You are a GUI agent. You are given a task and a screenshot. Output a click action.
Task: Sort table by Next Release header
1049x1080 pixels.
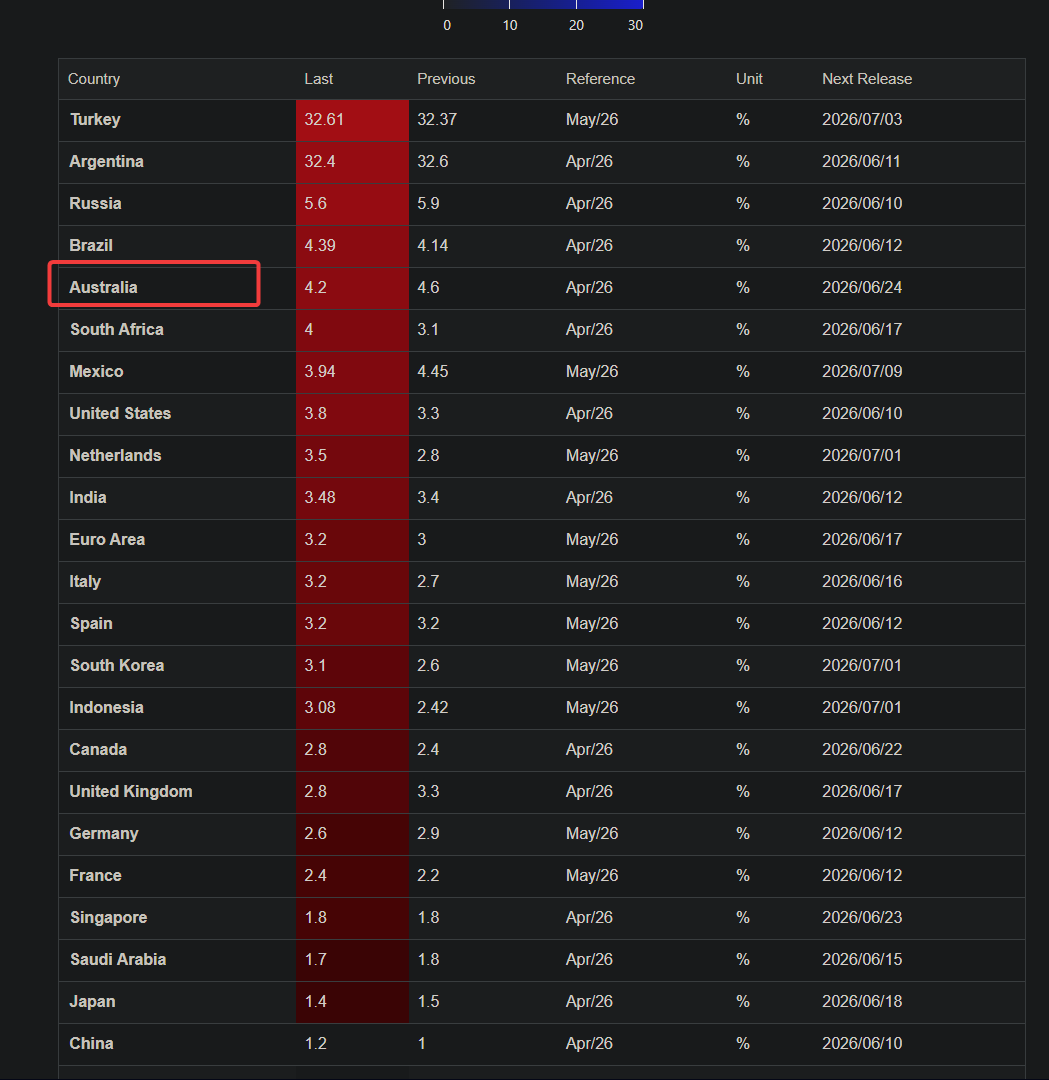866,79
